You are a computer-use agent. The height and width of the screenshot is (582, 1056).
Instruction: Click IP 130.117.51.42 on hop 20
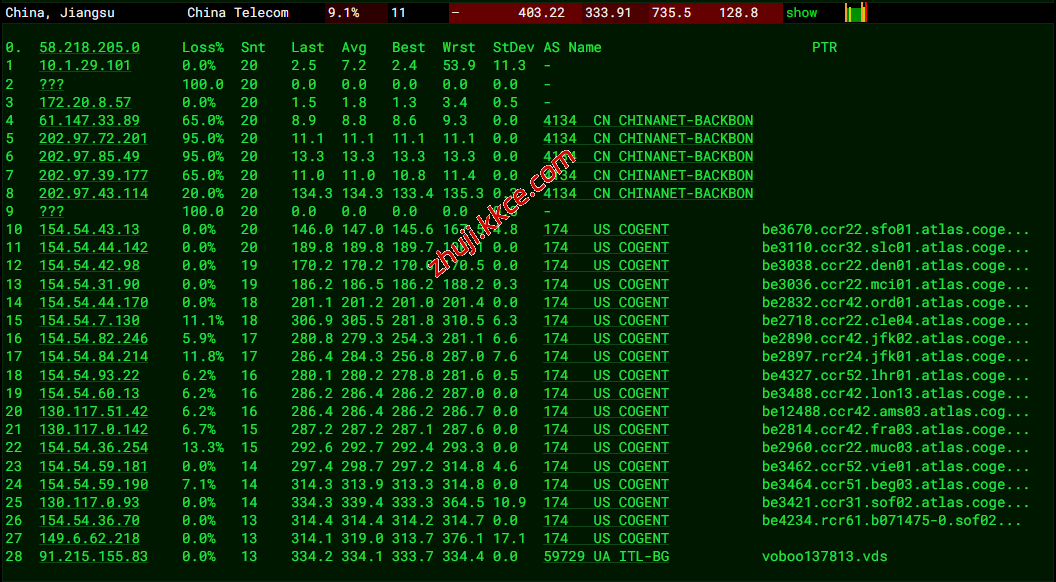(93, 411)
